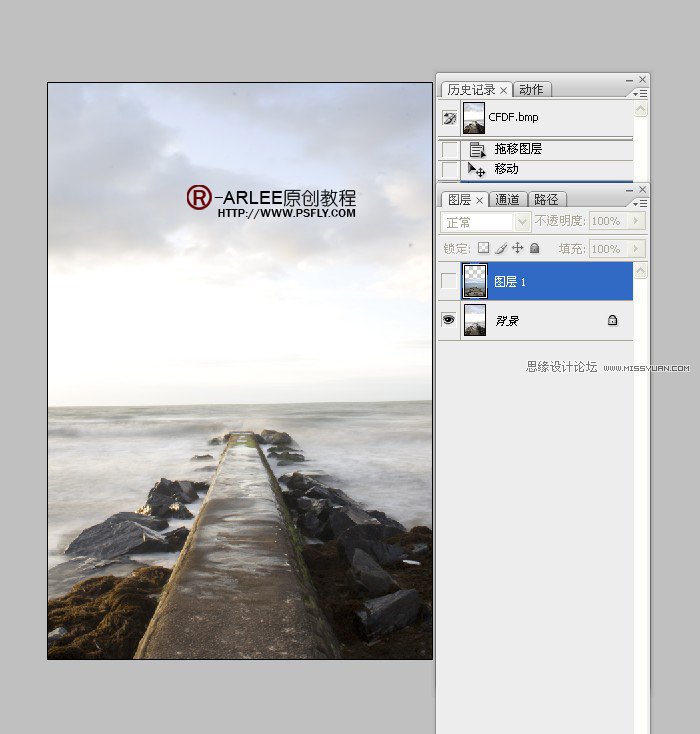Switch to the 通道 tab
Screen dimensions: 700x734
[508, 200]
